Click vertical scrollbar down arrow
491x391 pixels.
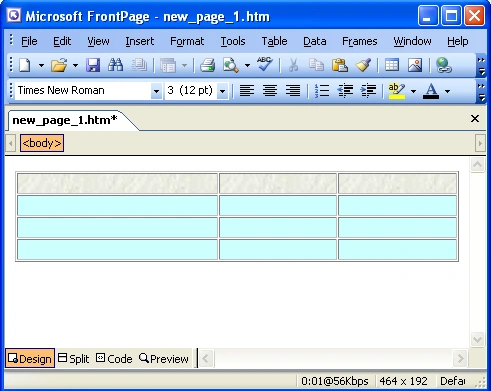point(477,340)
